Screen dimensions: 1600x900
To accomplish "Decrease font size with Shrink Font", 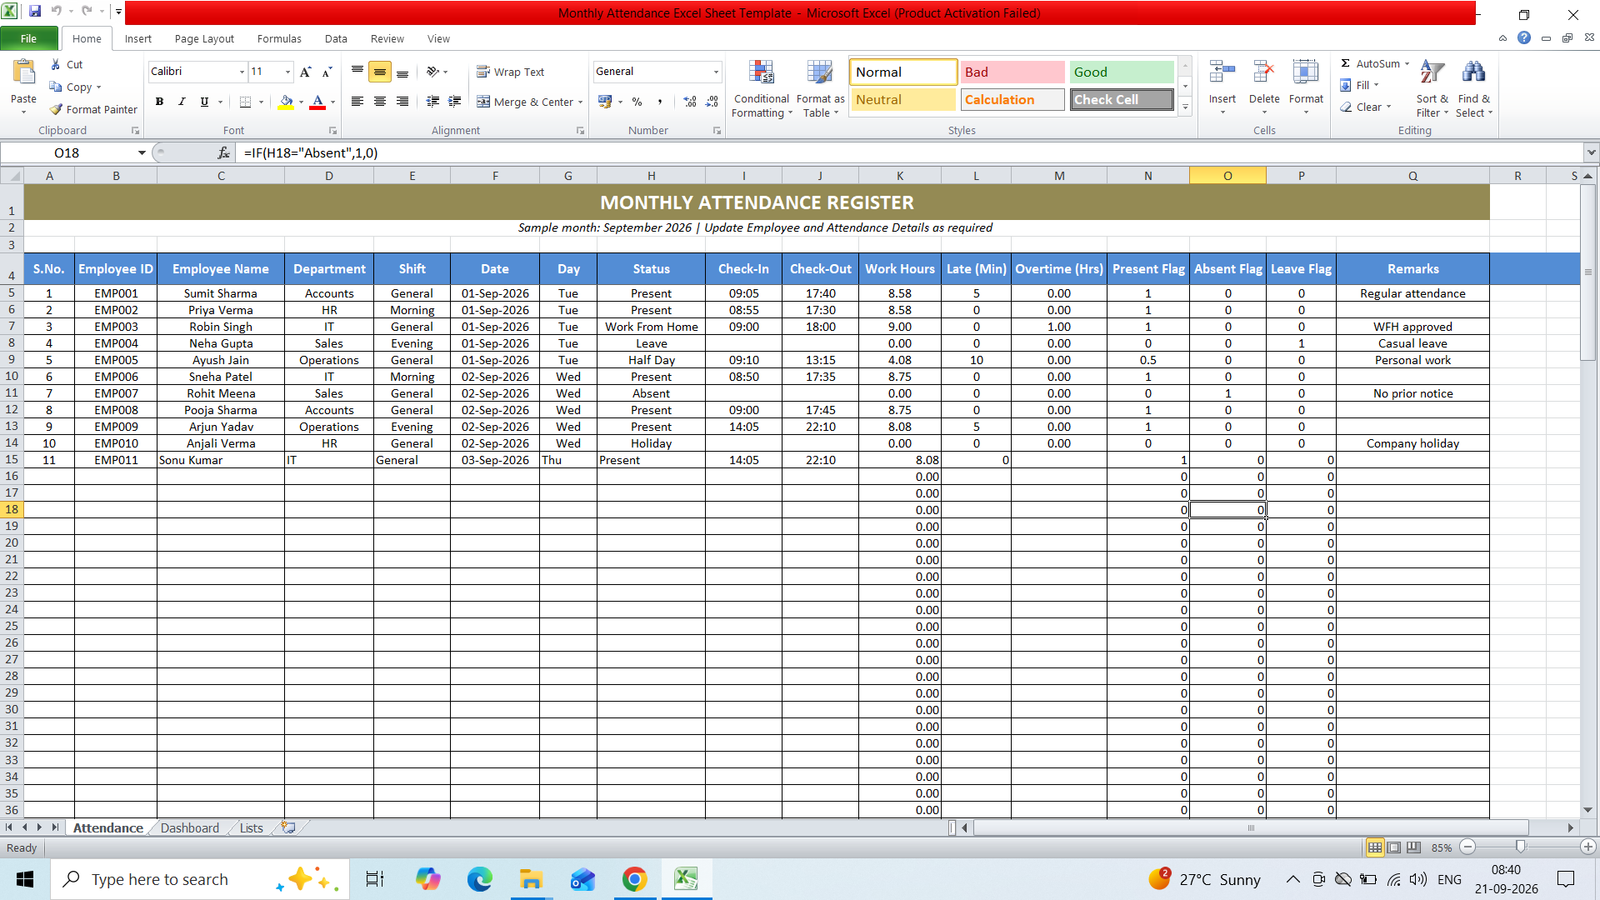I will (326, 72).
